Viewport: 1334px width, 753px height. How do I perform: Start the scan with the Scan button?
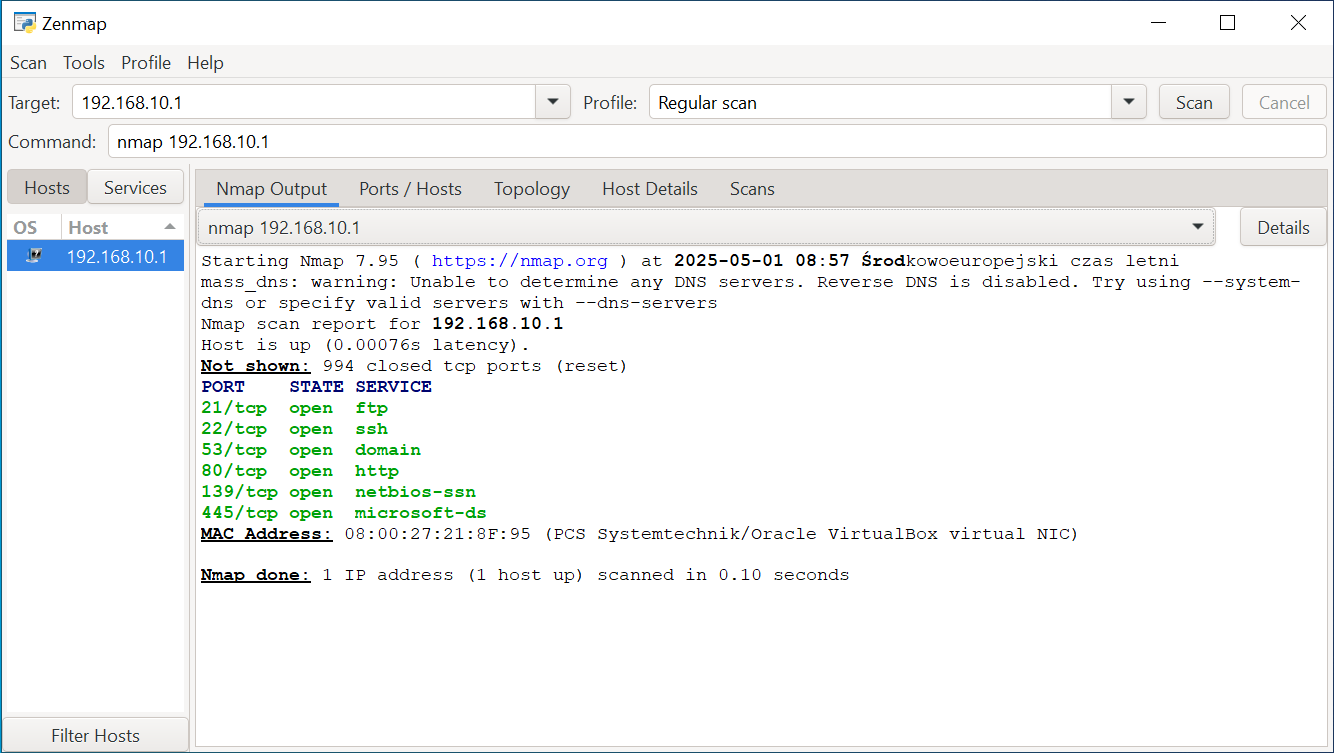coord(1194,102)
